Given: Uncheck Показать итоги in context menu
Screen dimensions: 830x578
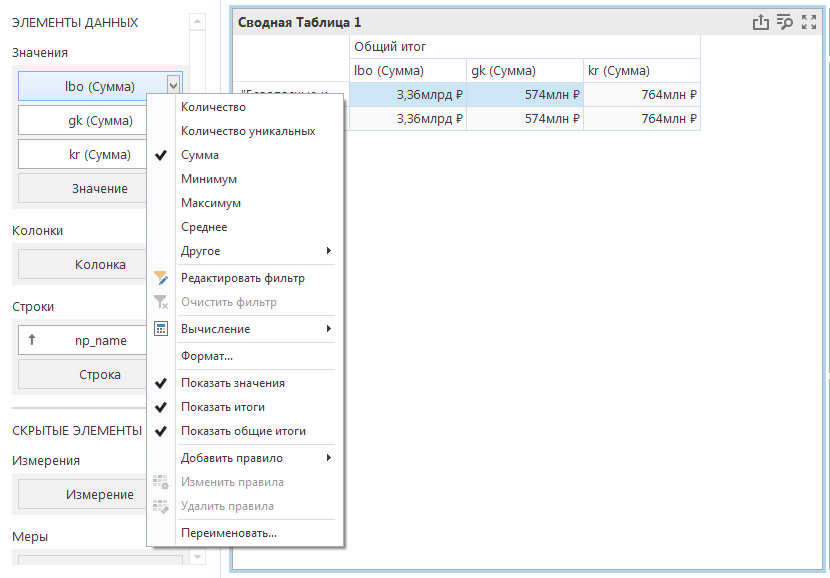Looking at the screenshot, I should pos(222,407).
